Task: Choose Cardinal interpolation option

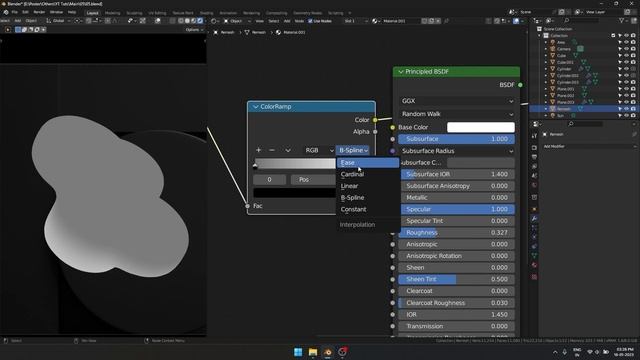Action: coord(368,174)
